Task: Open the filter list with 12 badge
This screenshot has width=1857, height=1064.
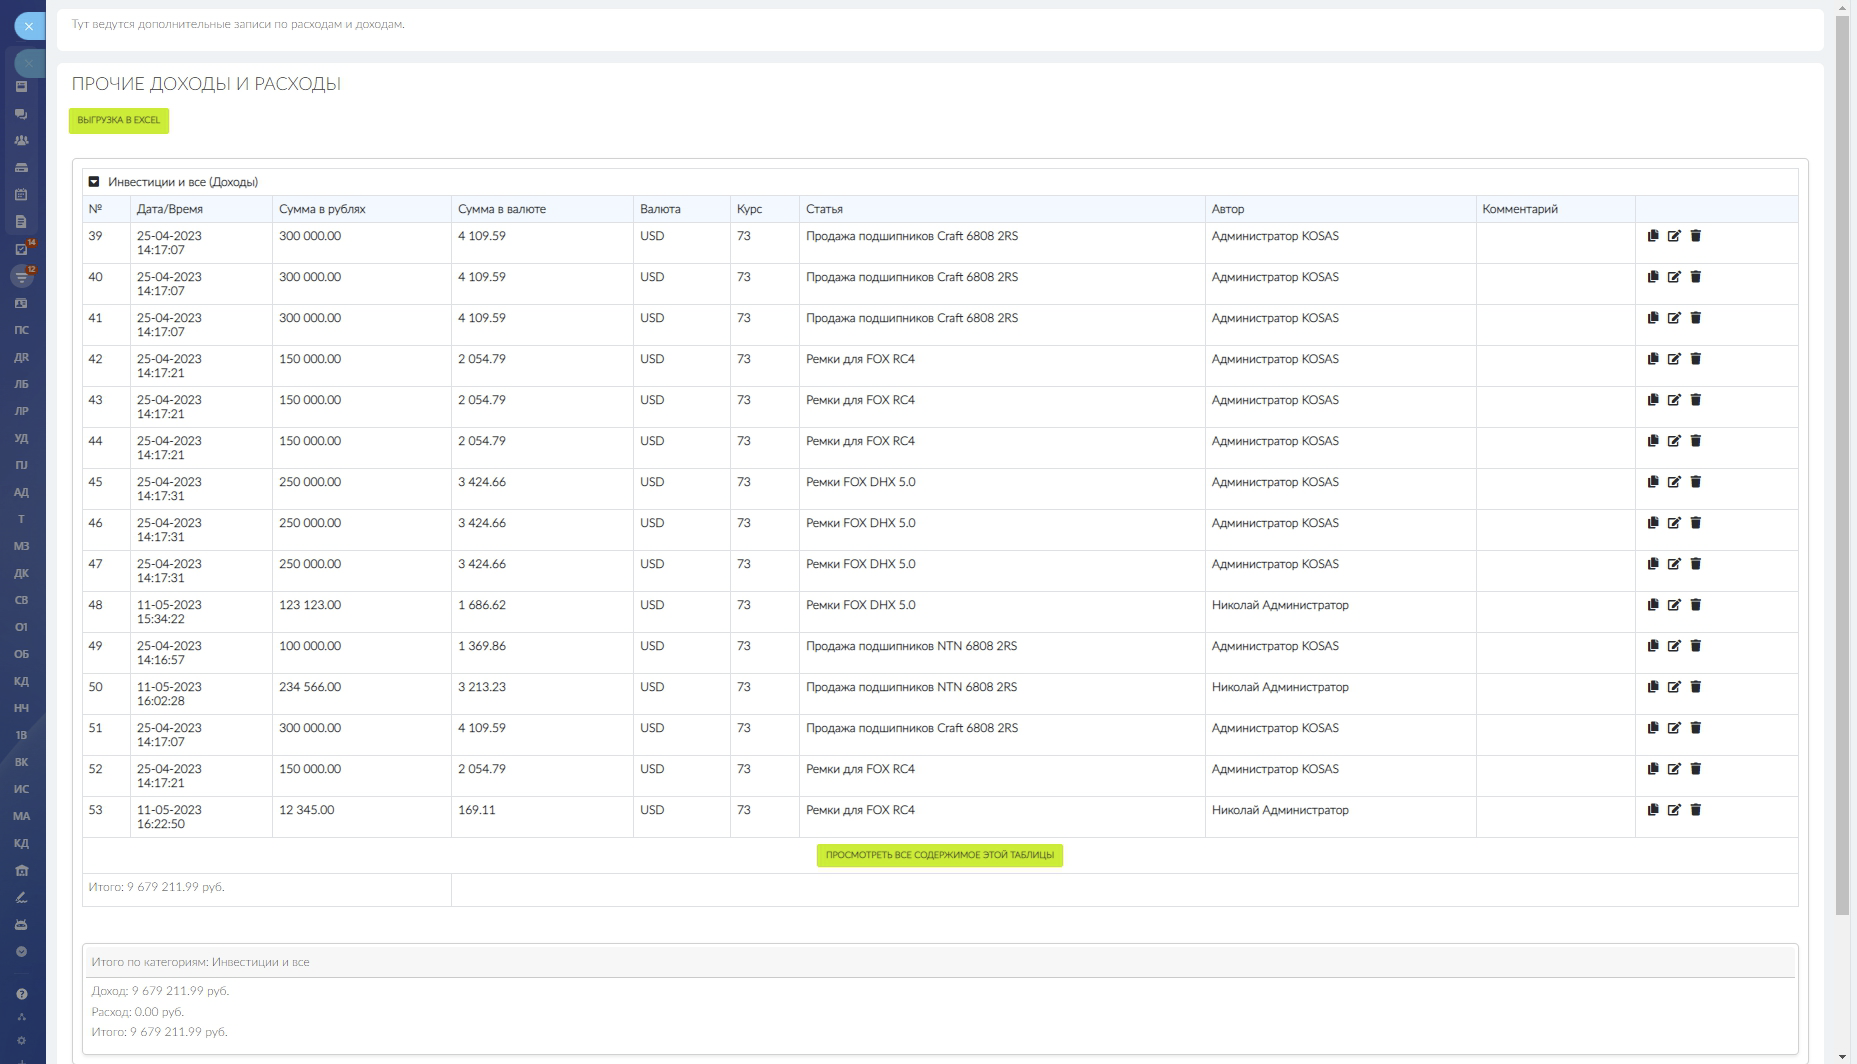Action: [x=21, y=276]
